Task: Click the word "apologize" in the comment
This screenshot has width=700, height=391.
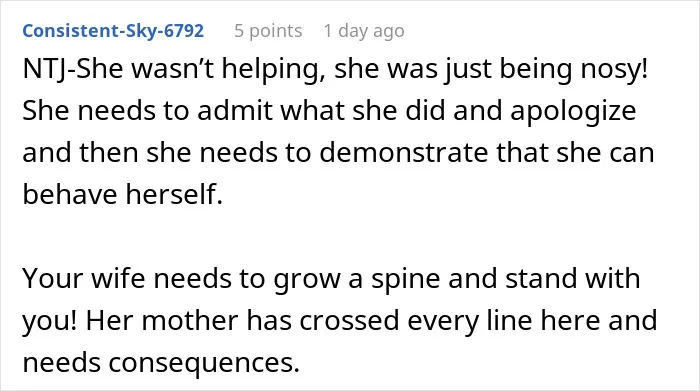Action: pos(573,110)
